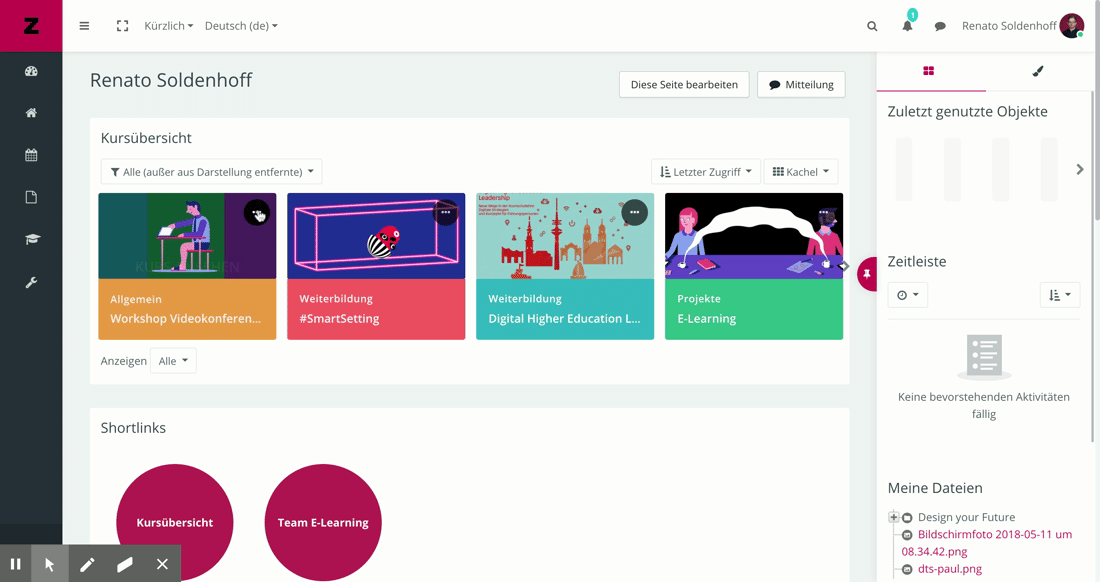Open the dashboard icon in left sidebar

[31, 71]
